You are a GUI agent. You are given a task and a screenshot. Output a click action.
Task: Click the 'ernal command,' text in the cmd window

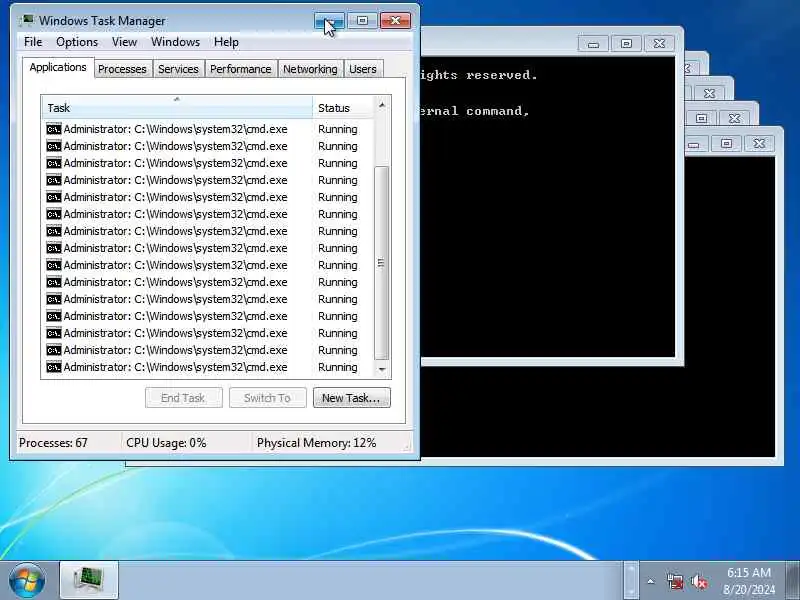coord(474,111)
